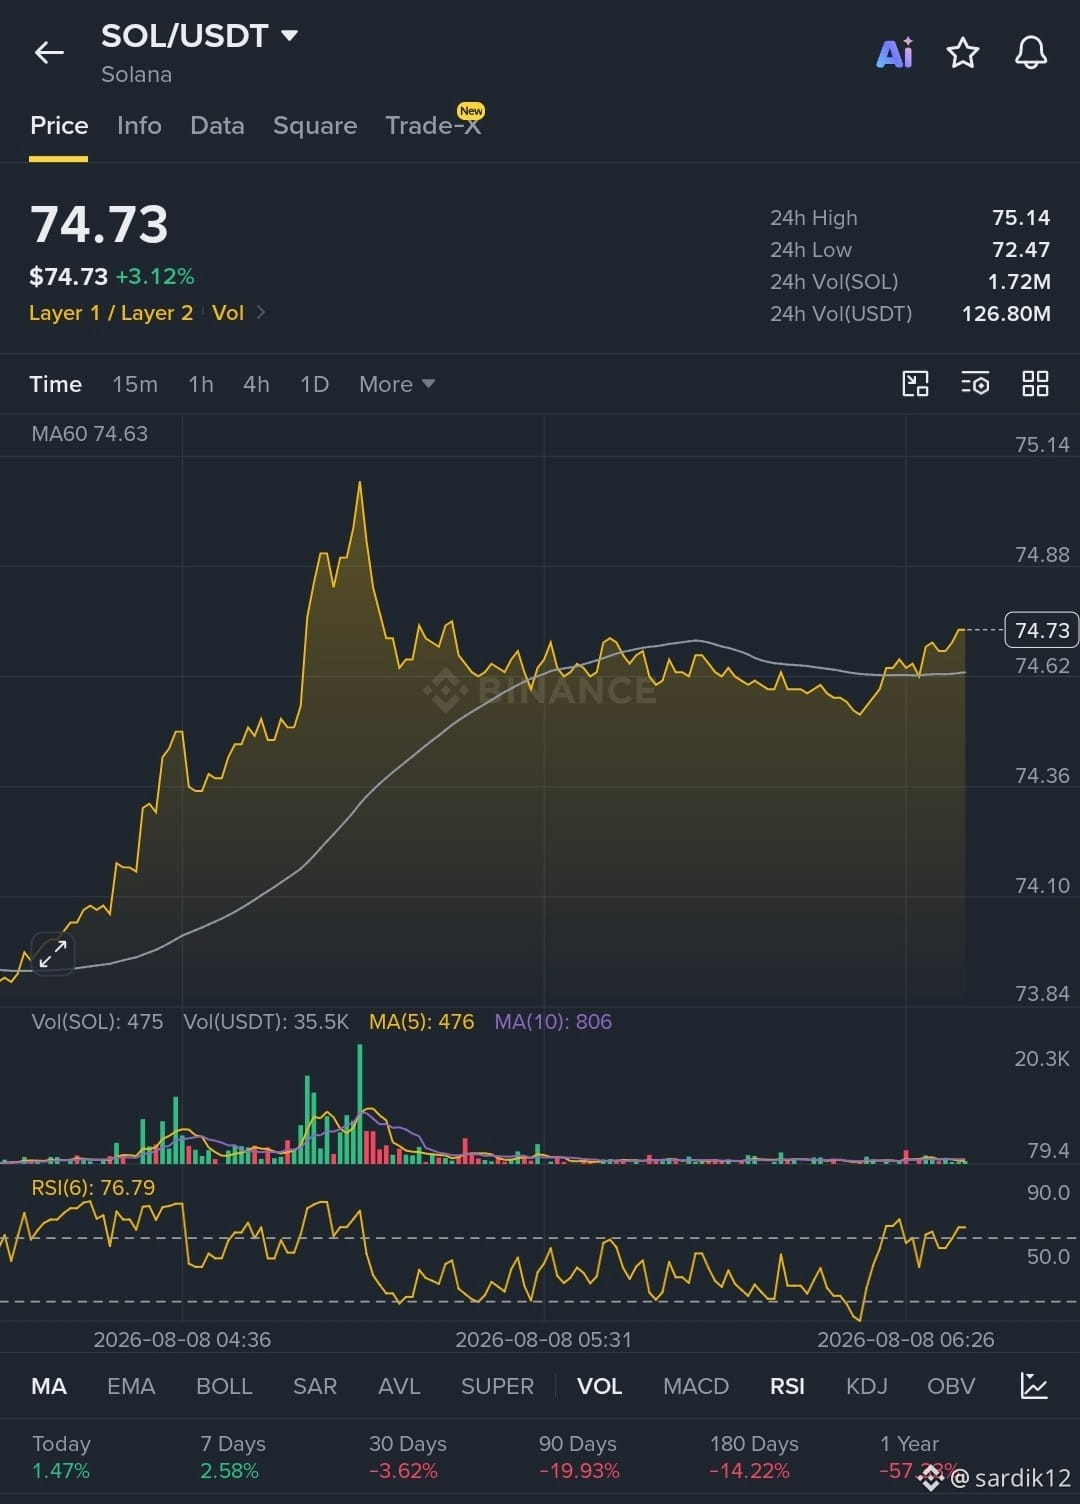Open price alert bell icon

tap(1031, 53)
